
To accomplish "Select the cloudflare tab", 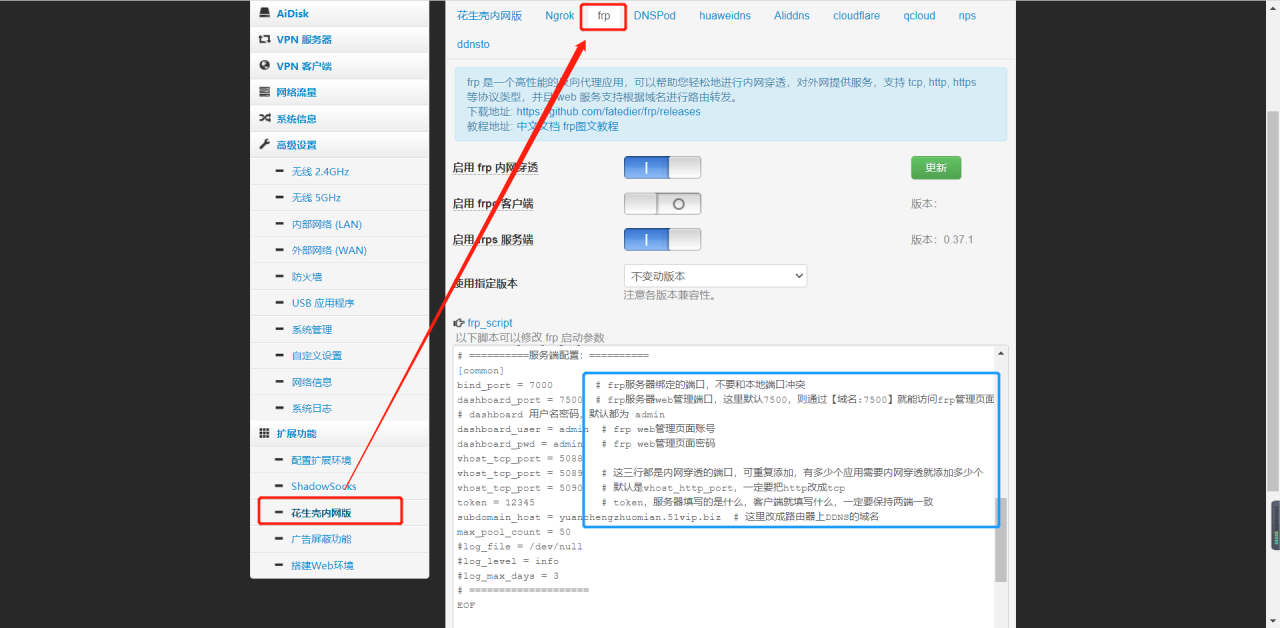I will coord(857,15).
